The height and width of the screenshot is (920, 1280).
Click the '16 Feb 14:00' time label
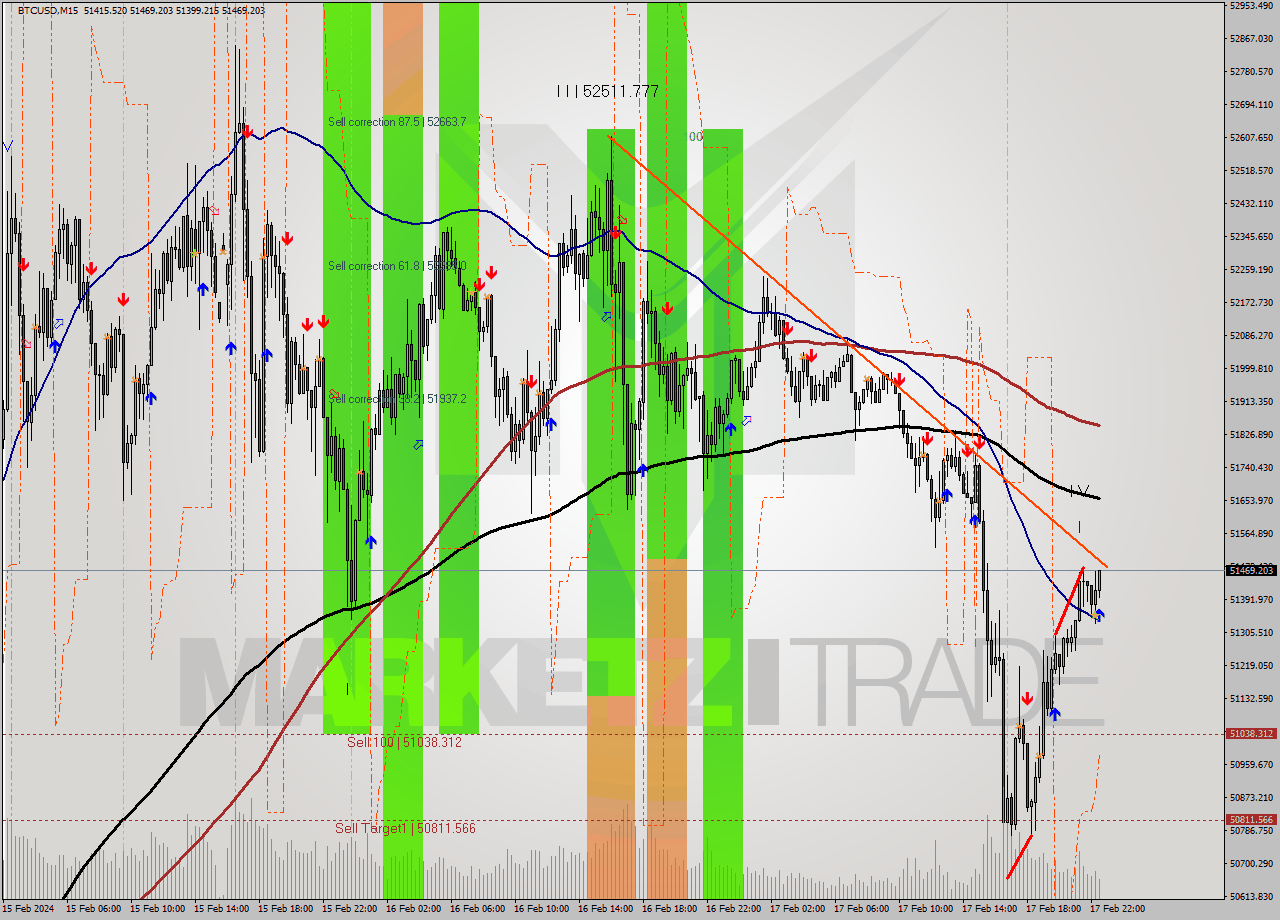605,910
